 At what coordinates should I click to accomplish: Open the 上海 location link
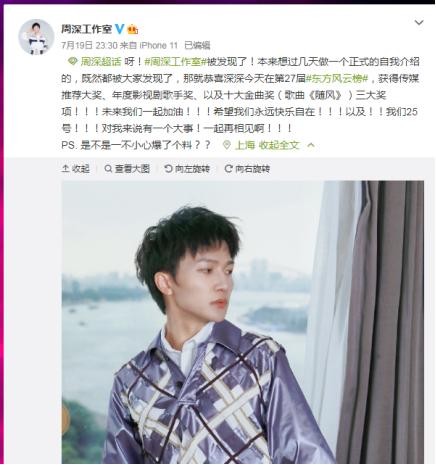tap(245, 145)
